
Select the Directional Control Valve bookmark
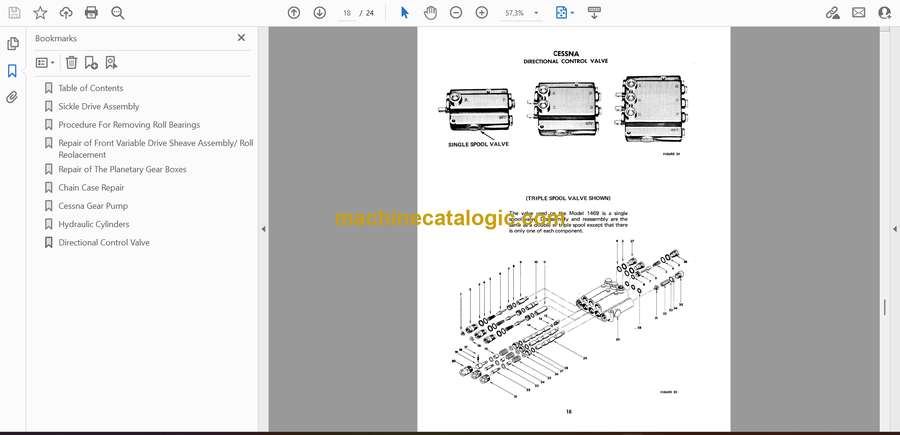(104, 242)
